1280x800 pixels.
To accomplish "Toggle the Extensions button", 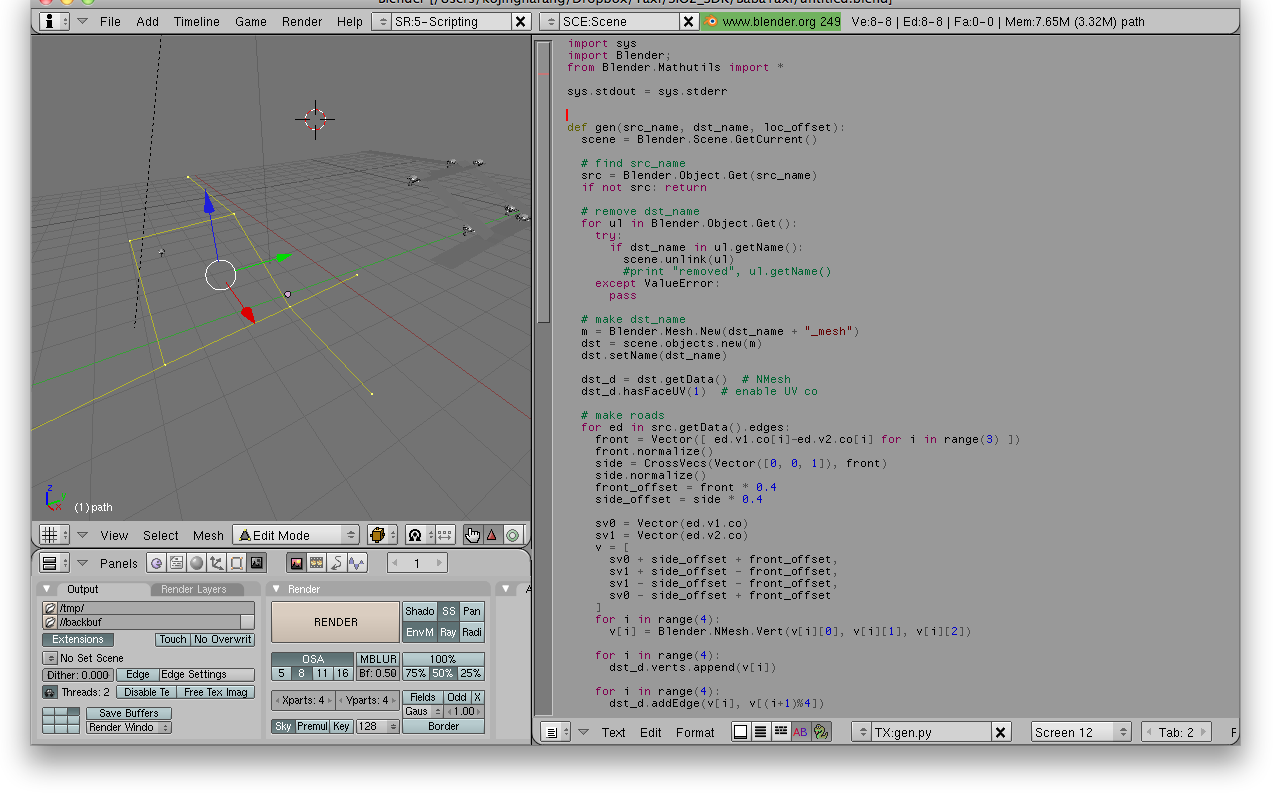I will click(x=78, y=639).
